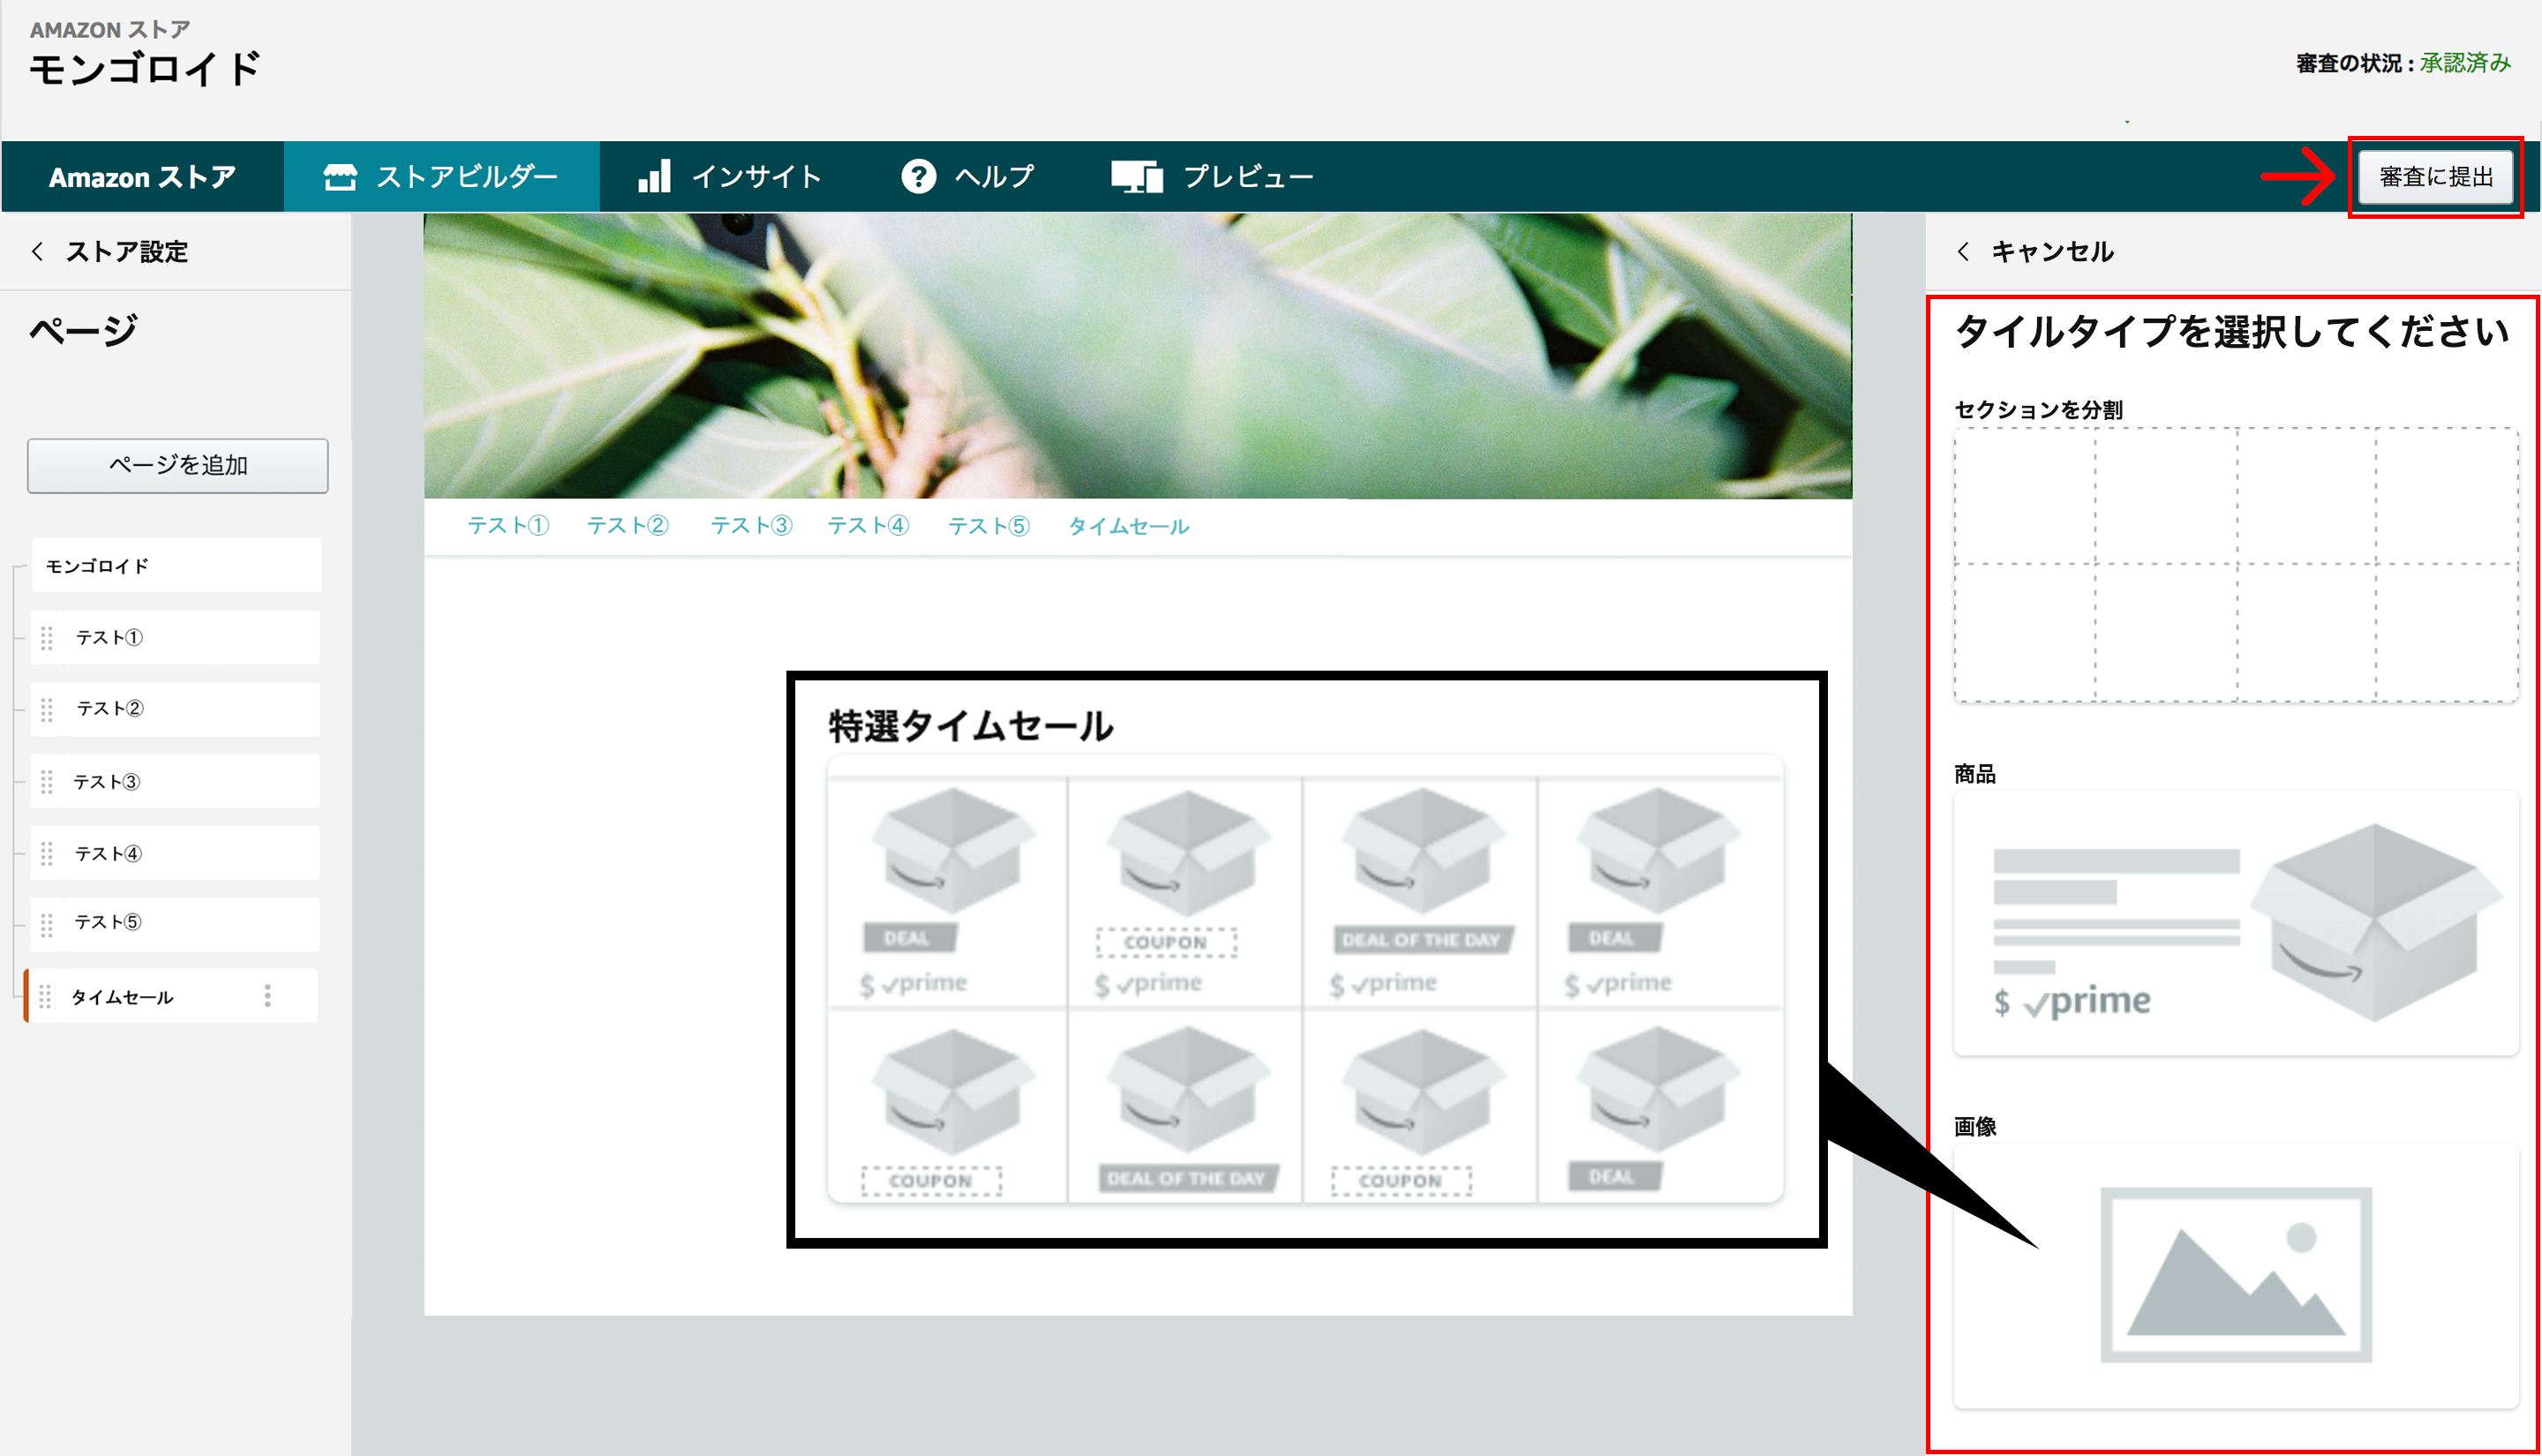
Task: Click the back chevron next to キャンセル
Action: tap(1963, 251)
